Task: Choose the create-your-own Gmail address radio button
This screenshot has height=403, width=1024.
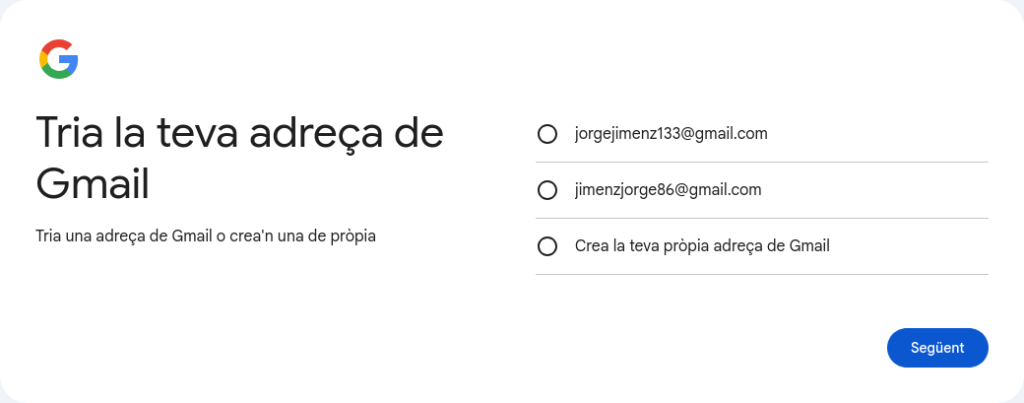Action: point(547,246)
